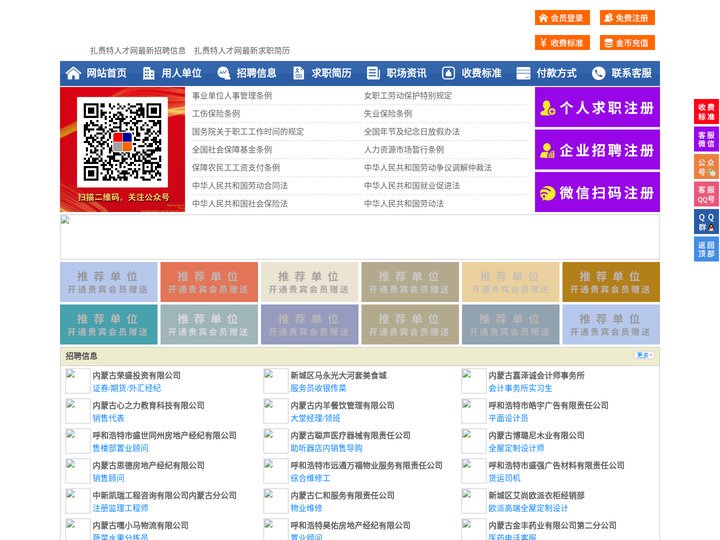Image resolution: width=720 pixels, height=540 pixels.
Task: Open 女职工劳动保护特别规定 link
Action: pyautogui.click(x=408, y=96)
